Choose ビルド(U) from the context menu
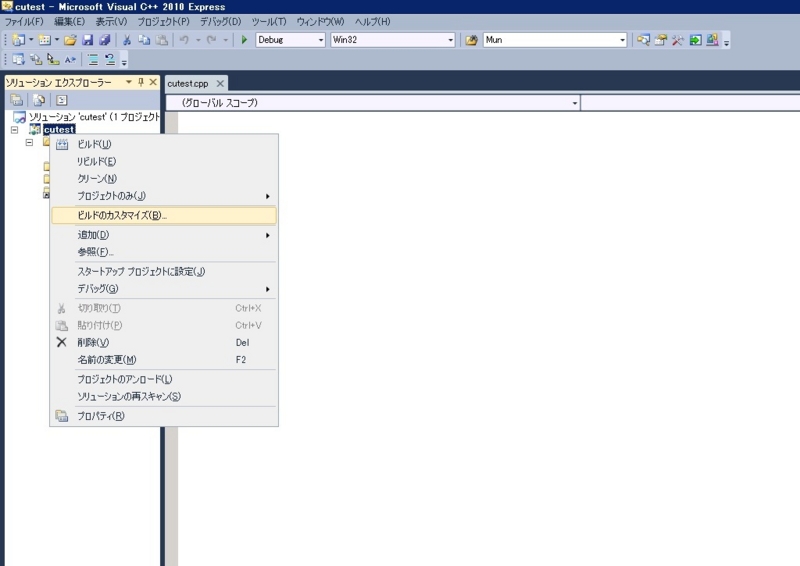The width and height of the screenshot is (800, 566). [x=164, y=144]
